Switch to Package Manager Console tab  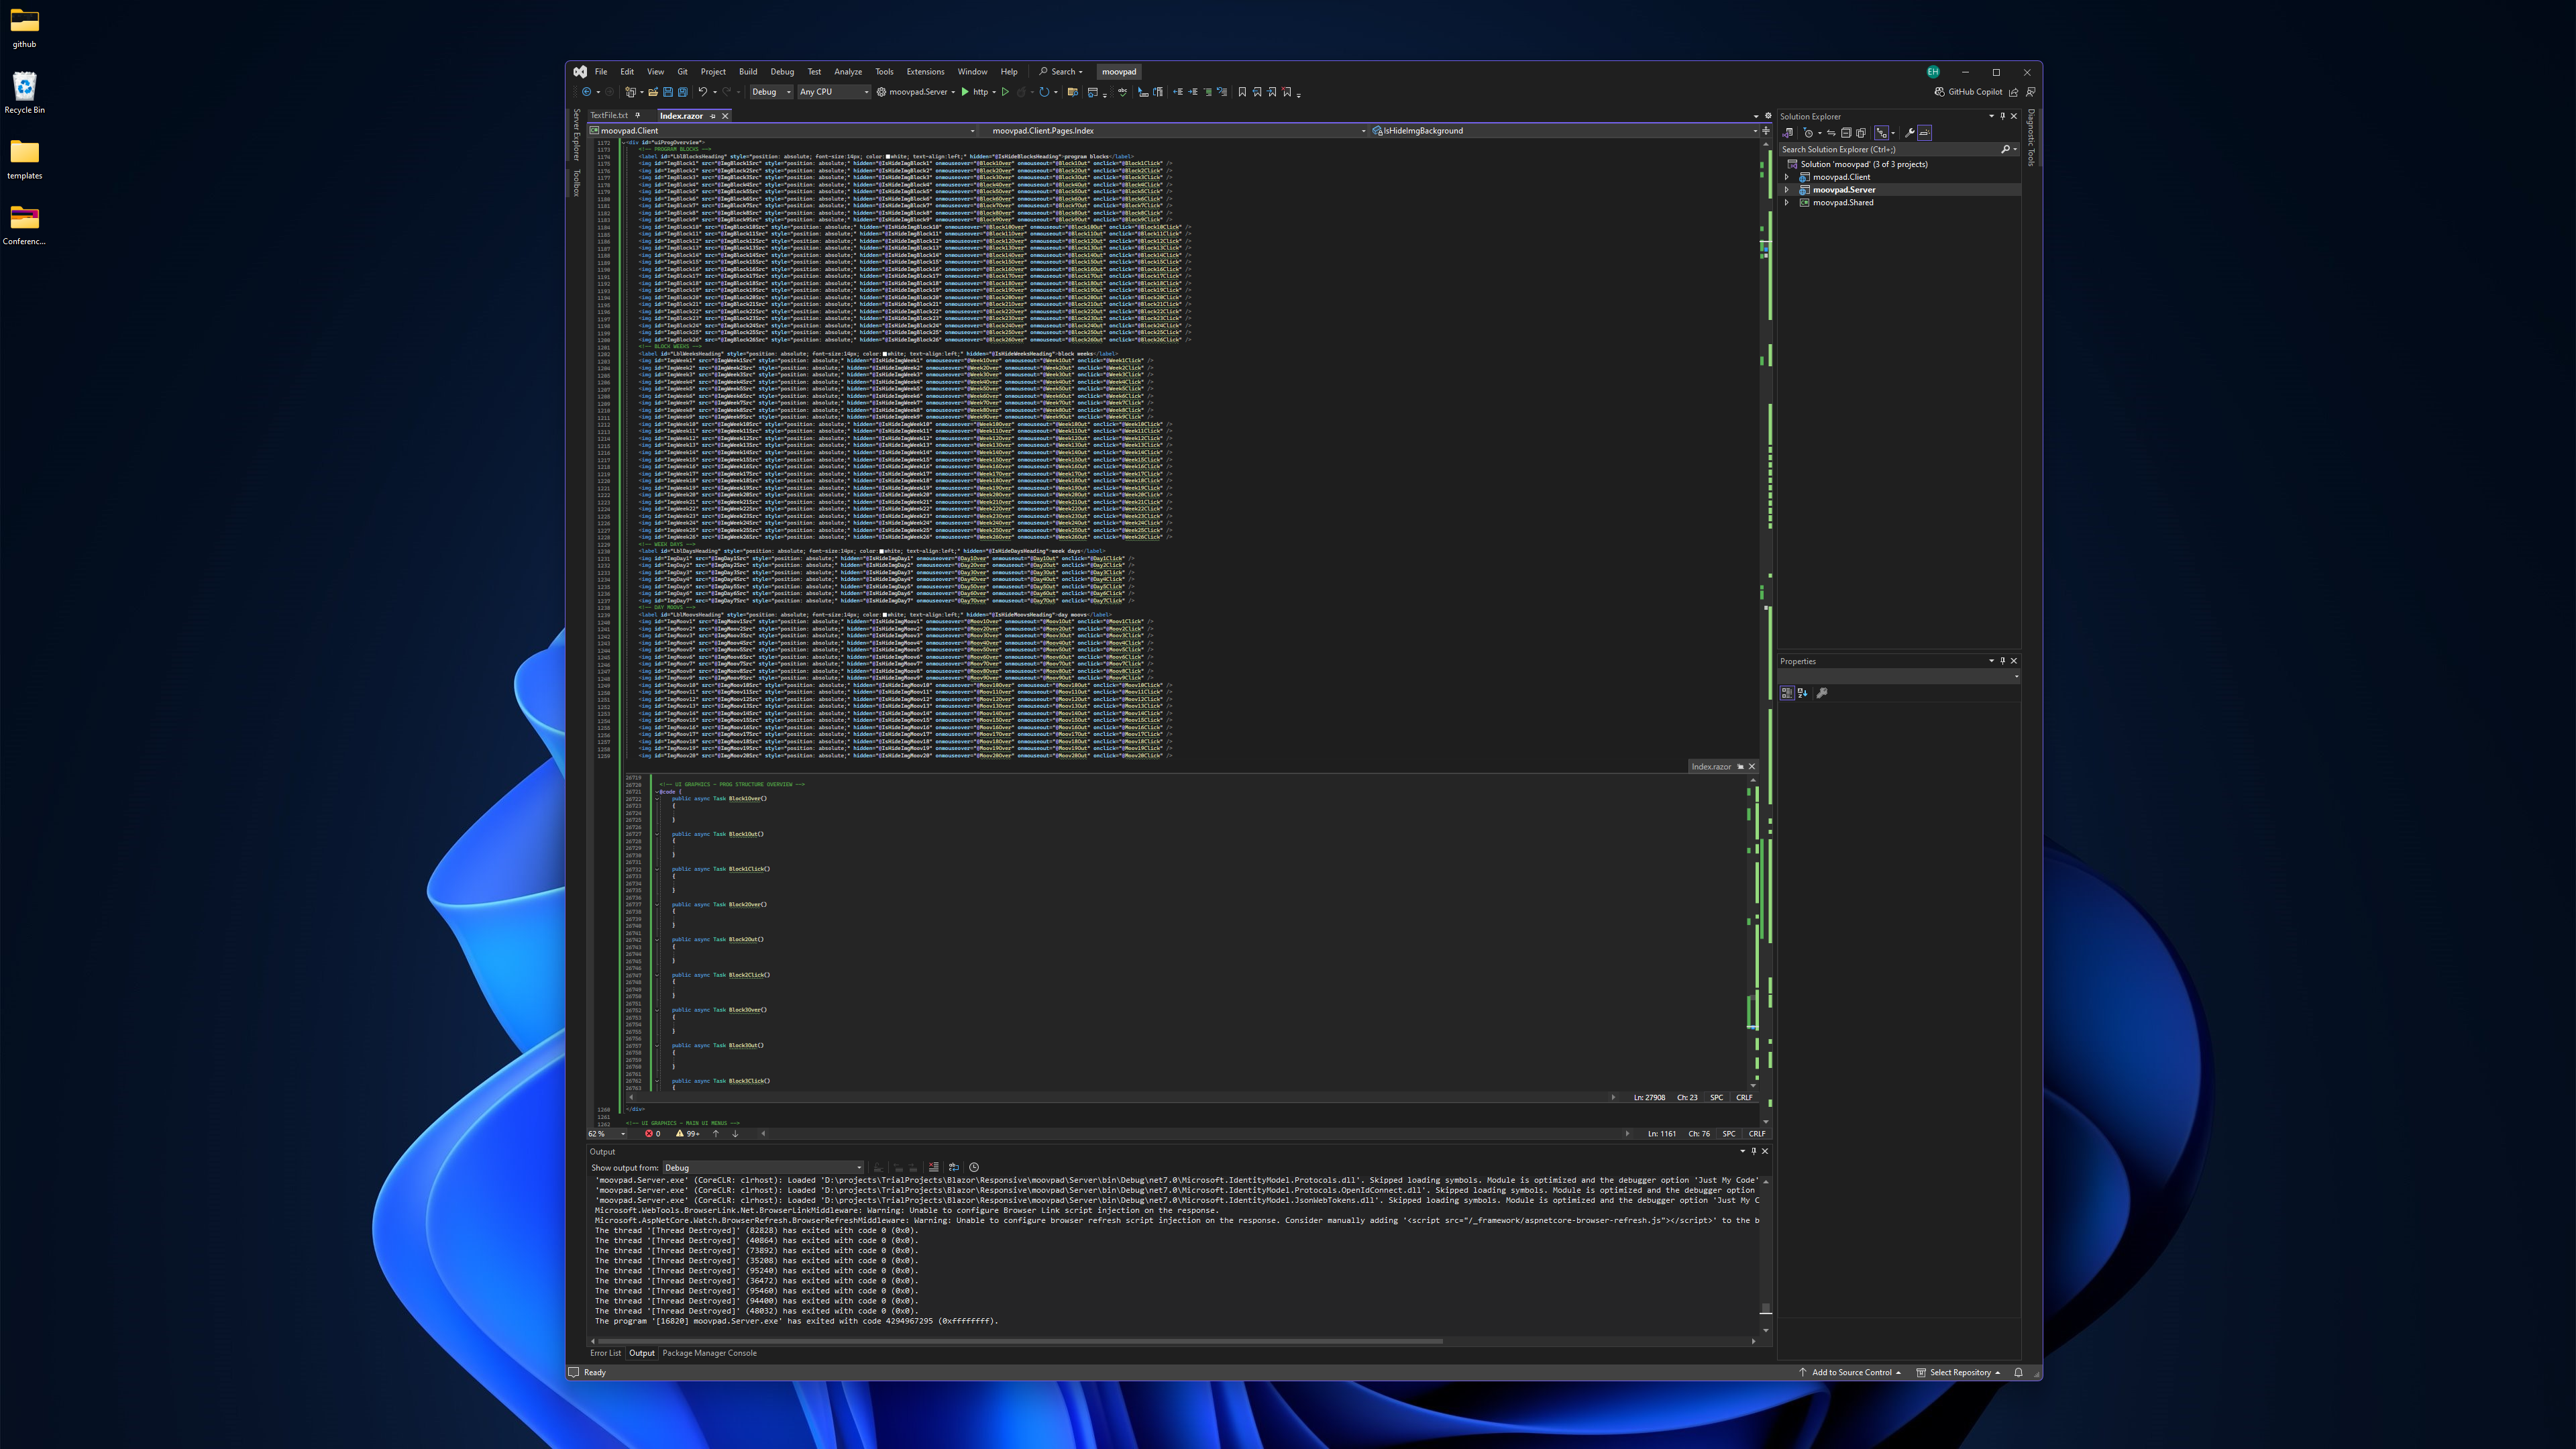pyautogui.click(x=709, y=1353)
